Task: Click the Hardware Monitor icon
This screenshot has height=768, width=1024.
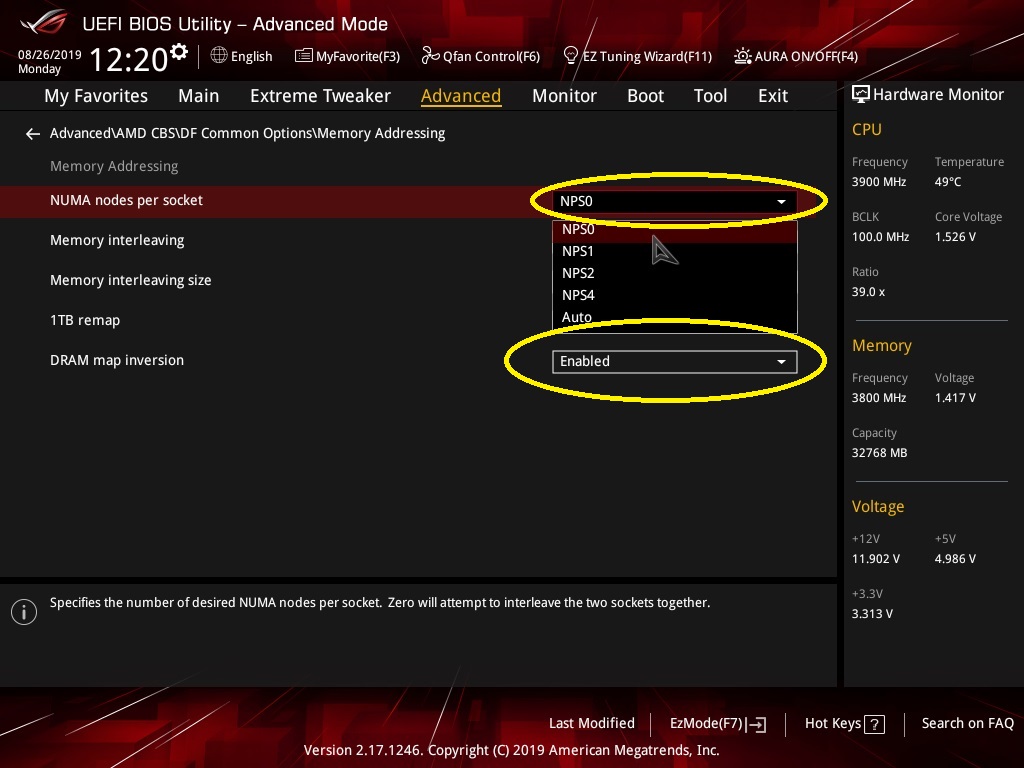Action: tap(861, 95)
